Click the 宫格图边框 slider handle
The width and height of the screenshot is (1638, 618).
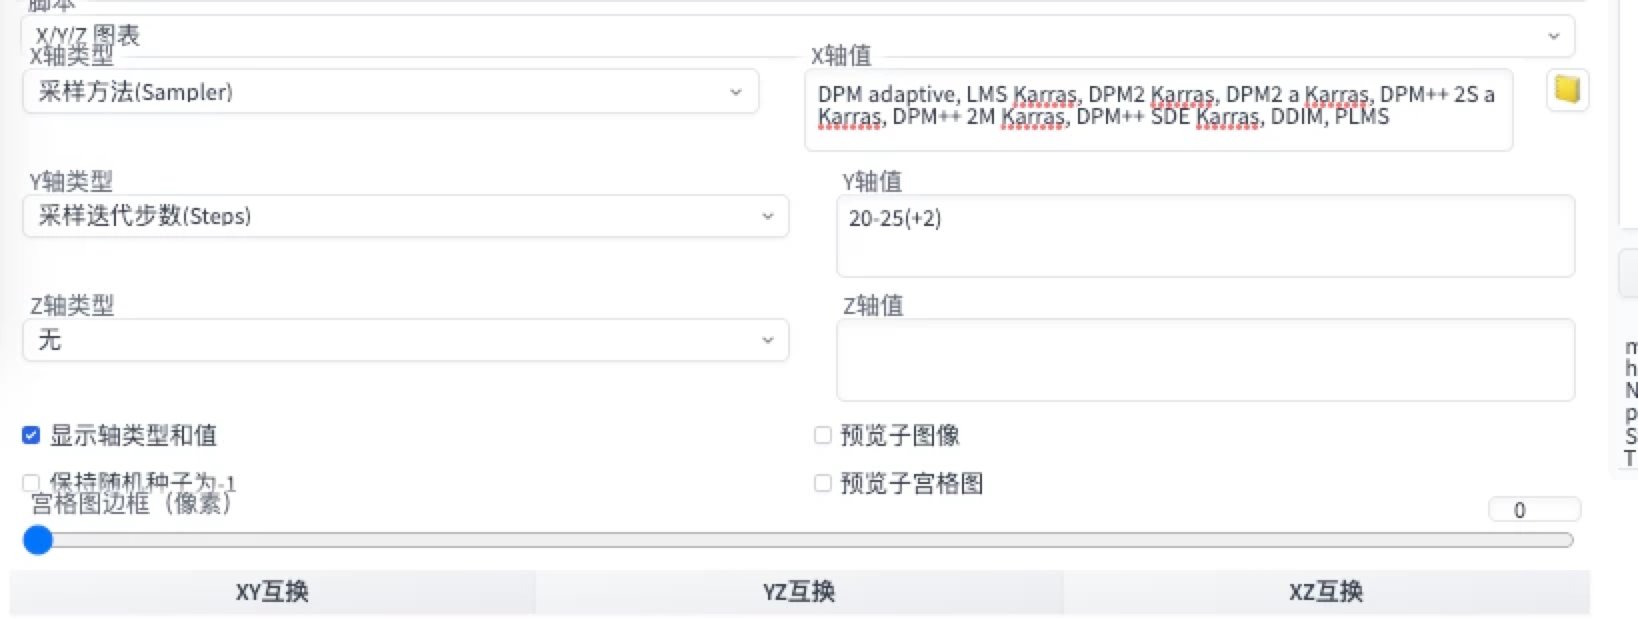[x=38, y=540]
